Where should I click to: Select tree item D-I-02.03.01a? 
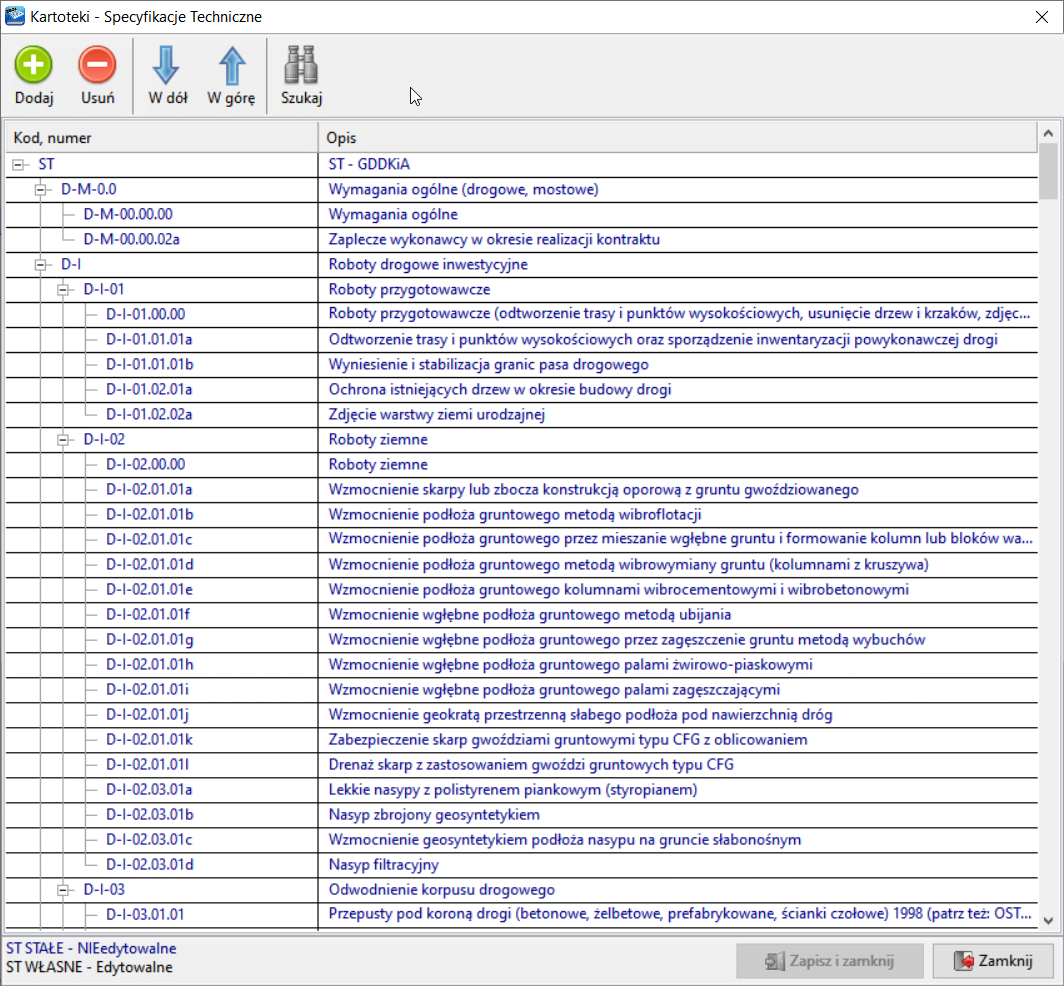pyautogui.click(x=149, y=790)
